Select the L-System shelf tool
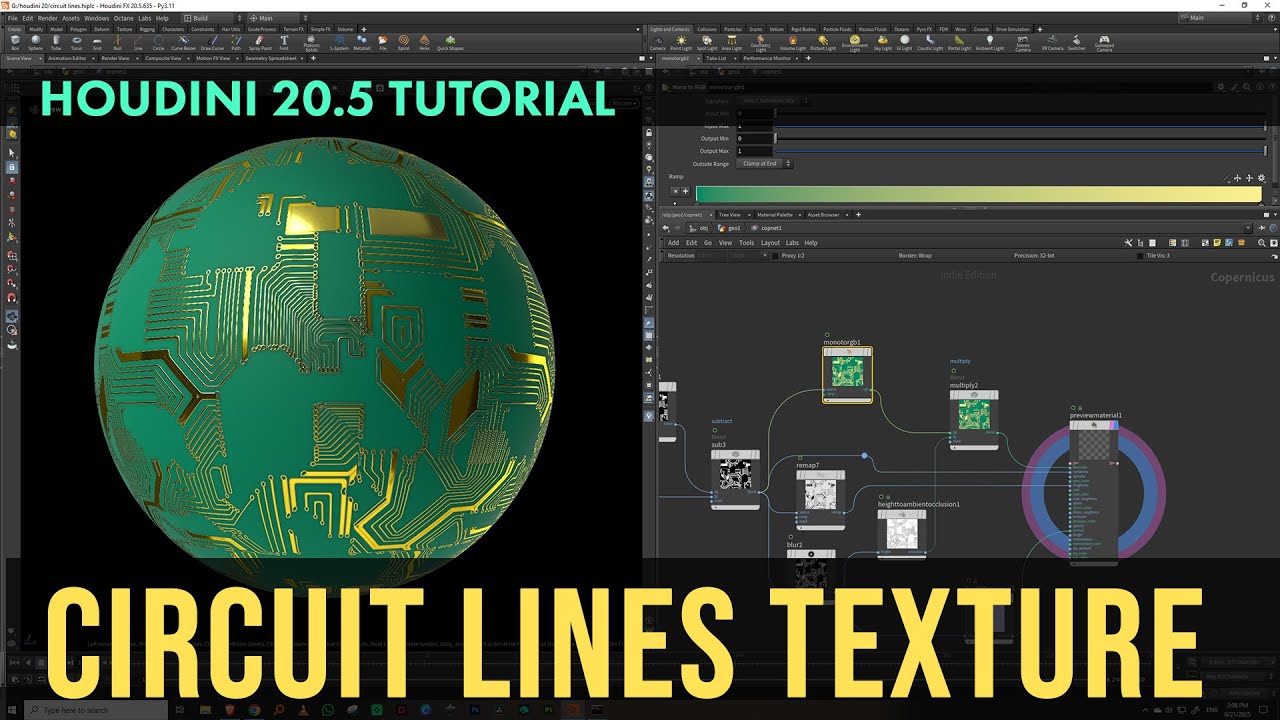 coord(339,43)
